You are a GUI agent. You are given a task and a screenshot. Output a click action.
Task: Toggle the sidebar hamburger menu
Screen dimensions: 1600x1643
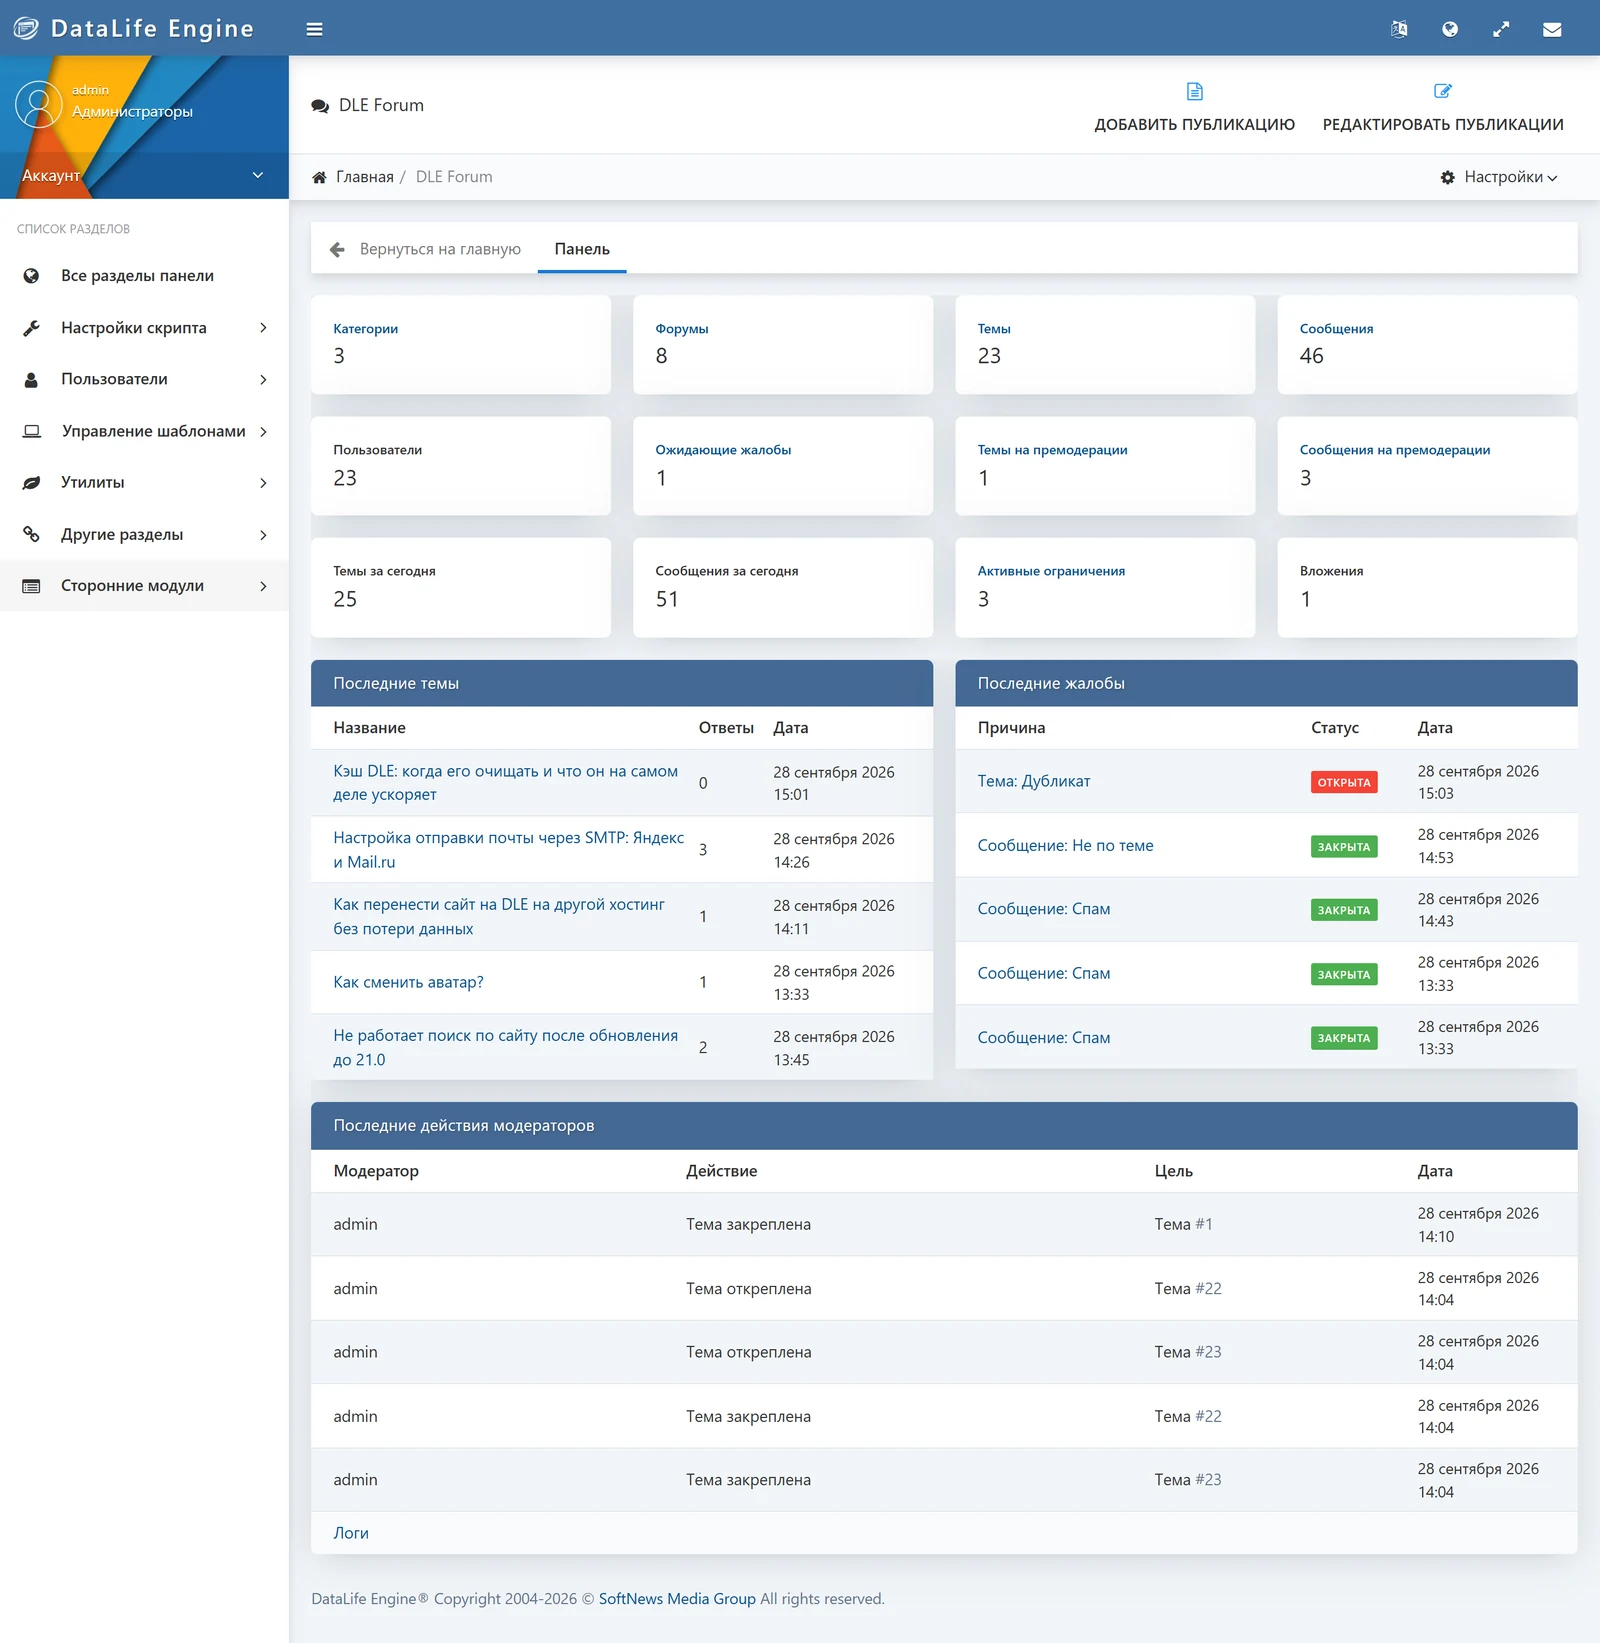coord(314,29)
